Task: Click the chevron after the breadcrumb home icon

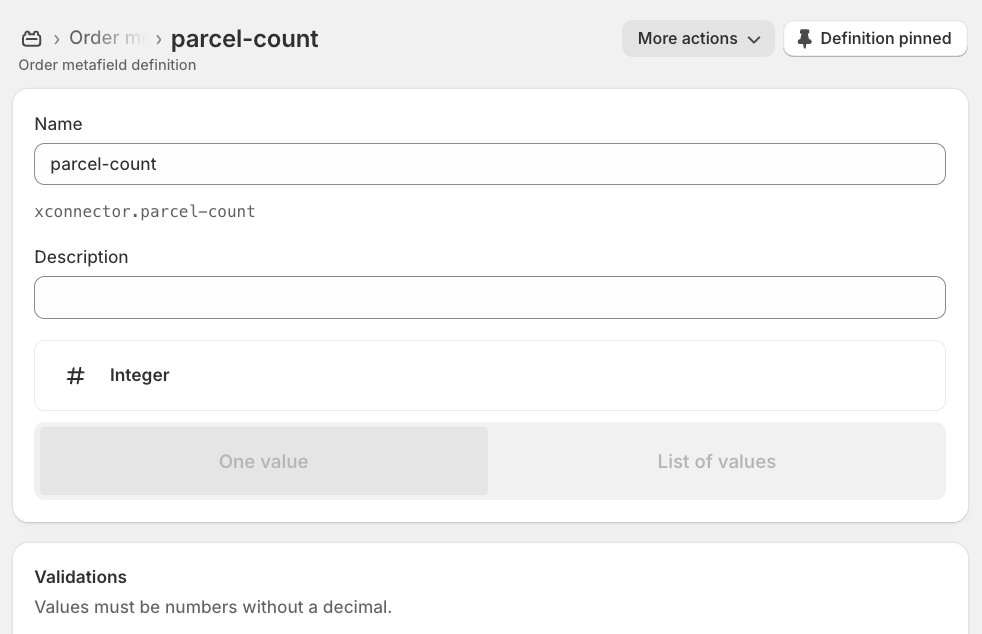Action: [x=56, y=39]
